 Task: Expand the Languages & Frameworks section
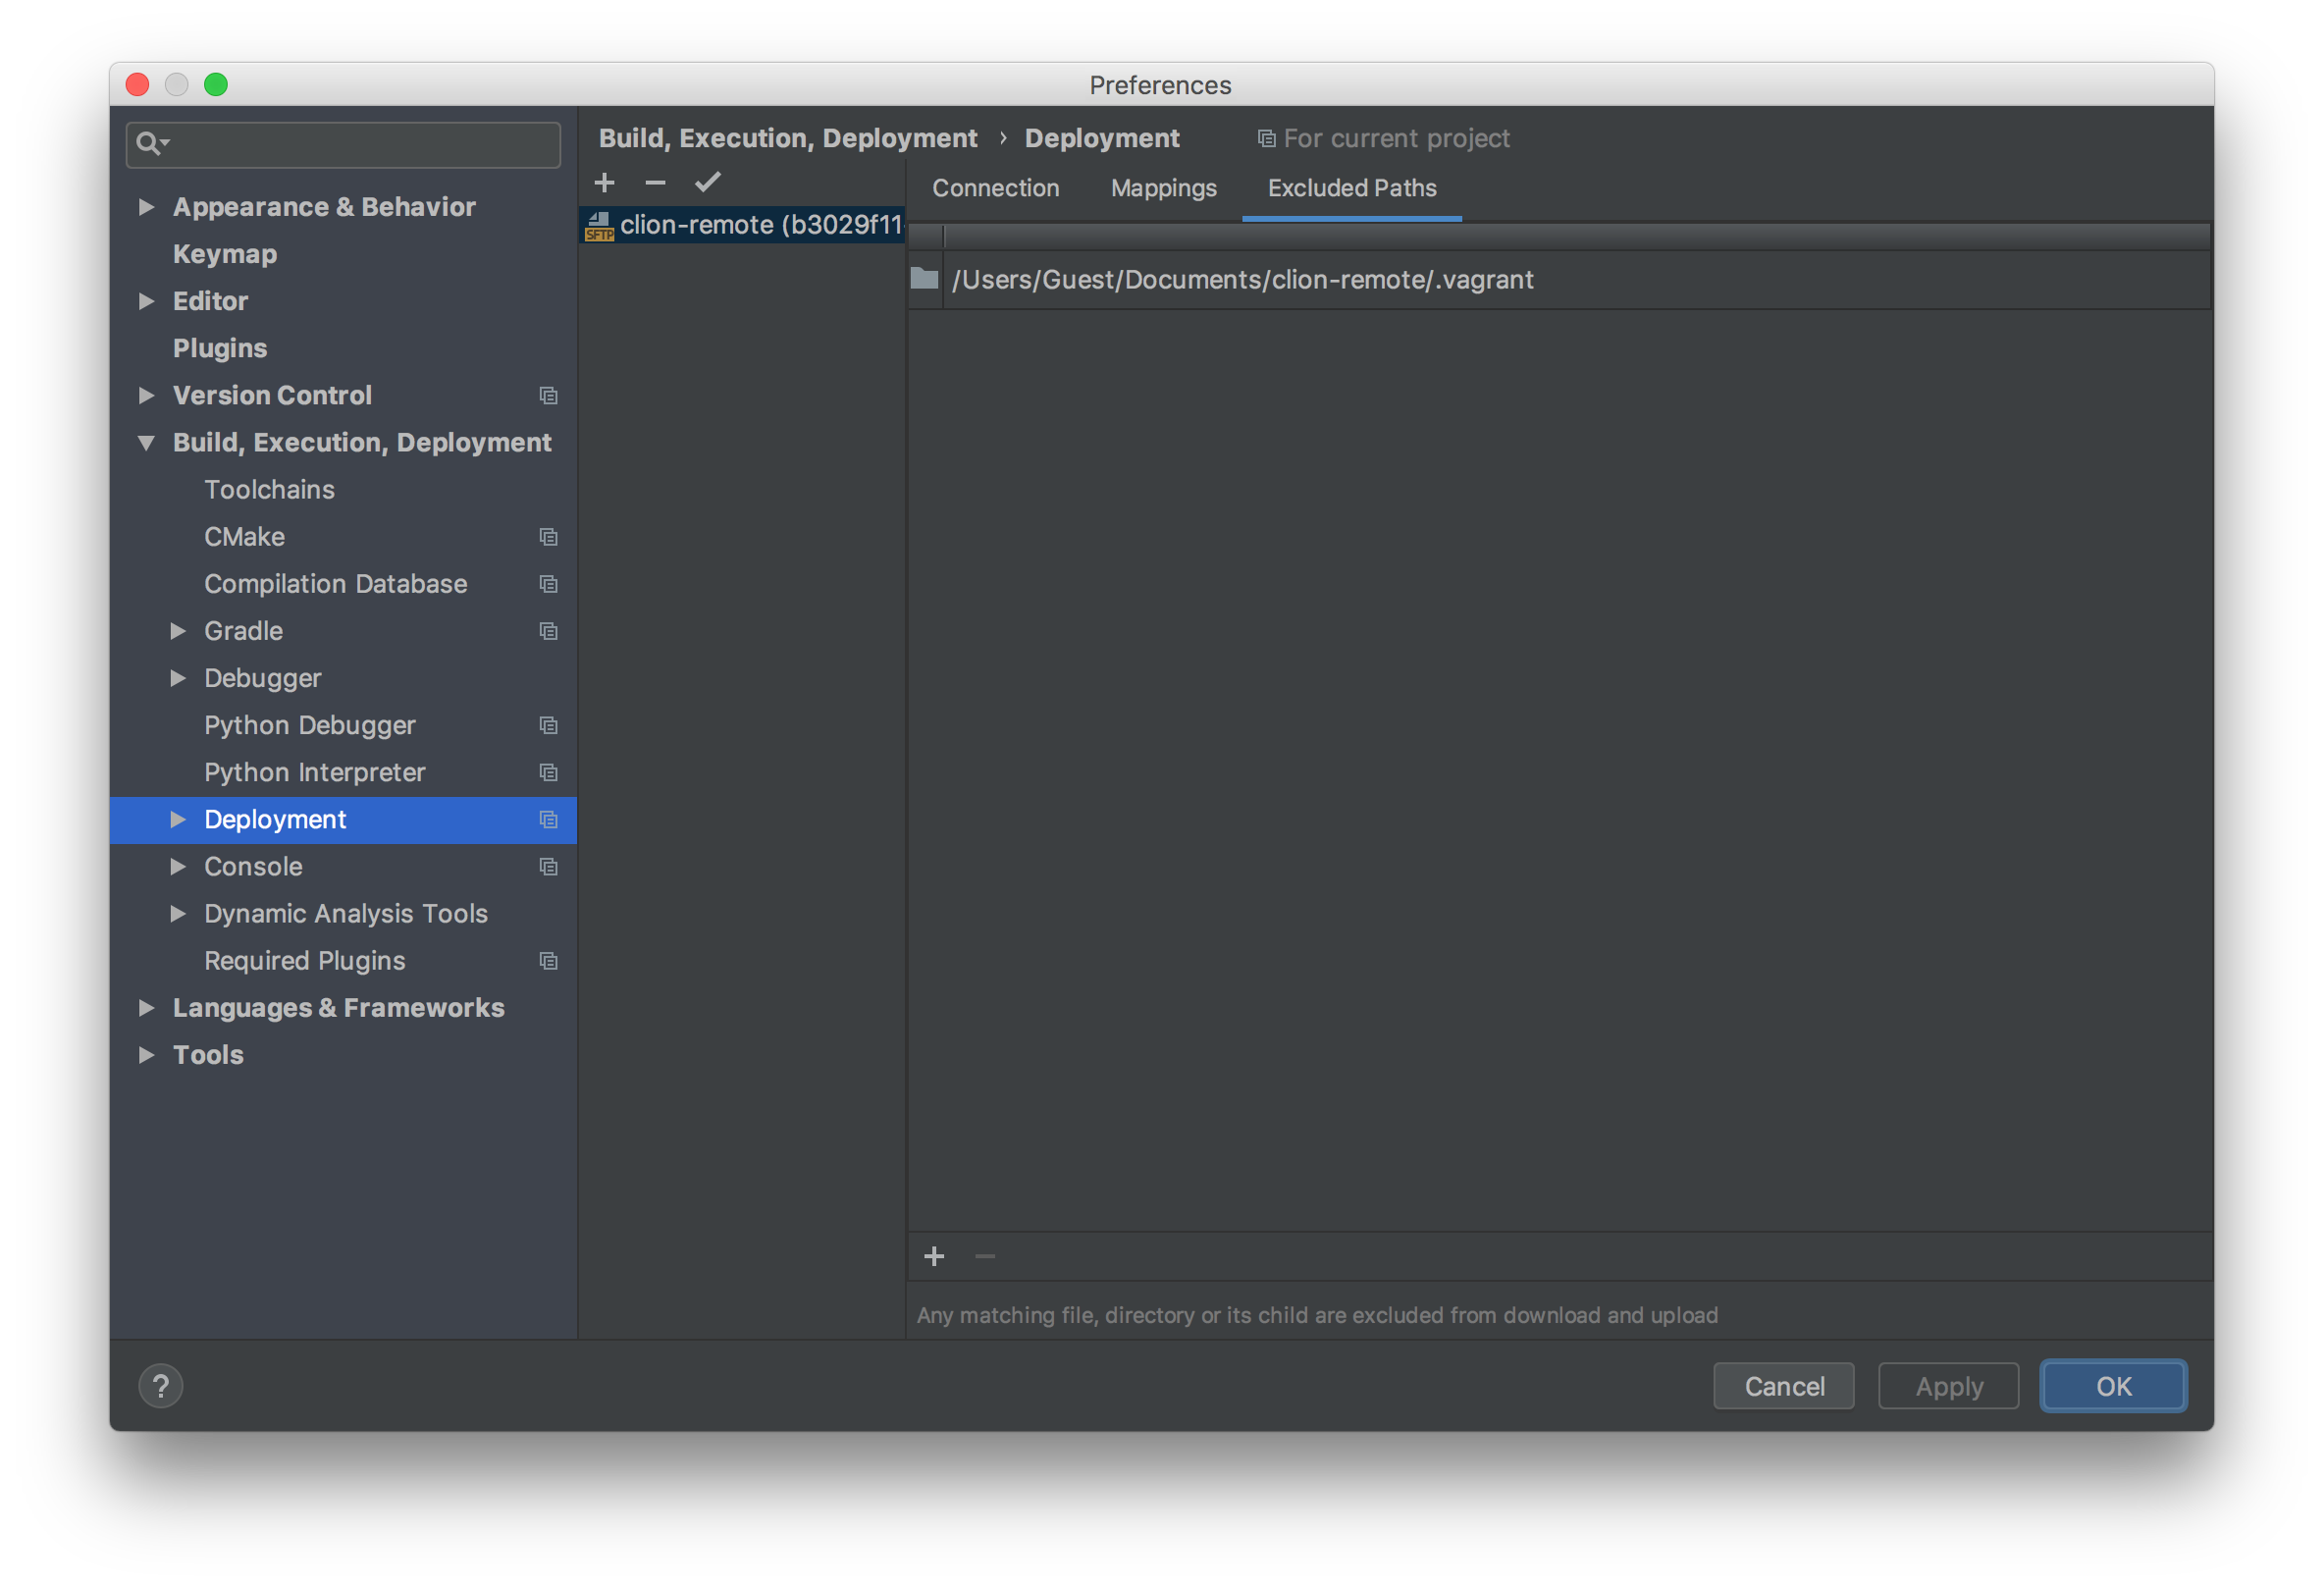(x=146, y=1008)
